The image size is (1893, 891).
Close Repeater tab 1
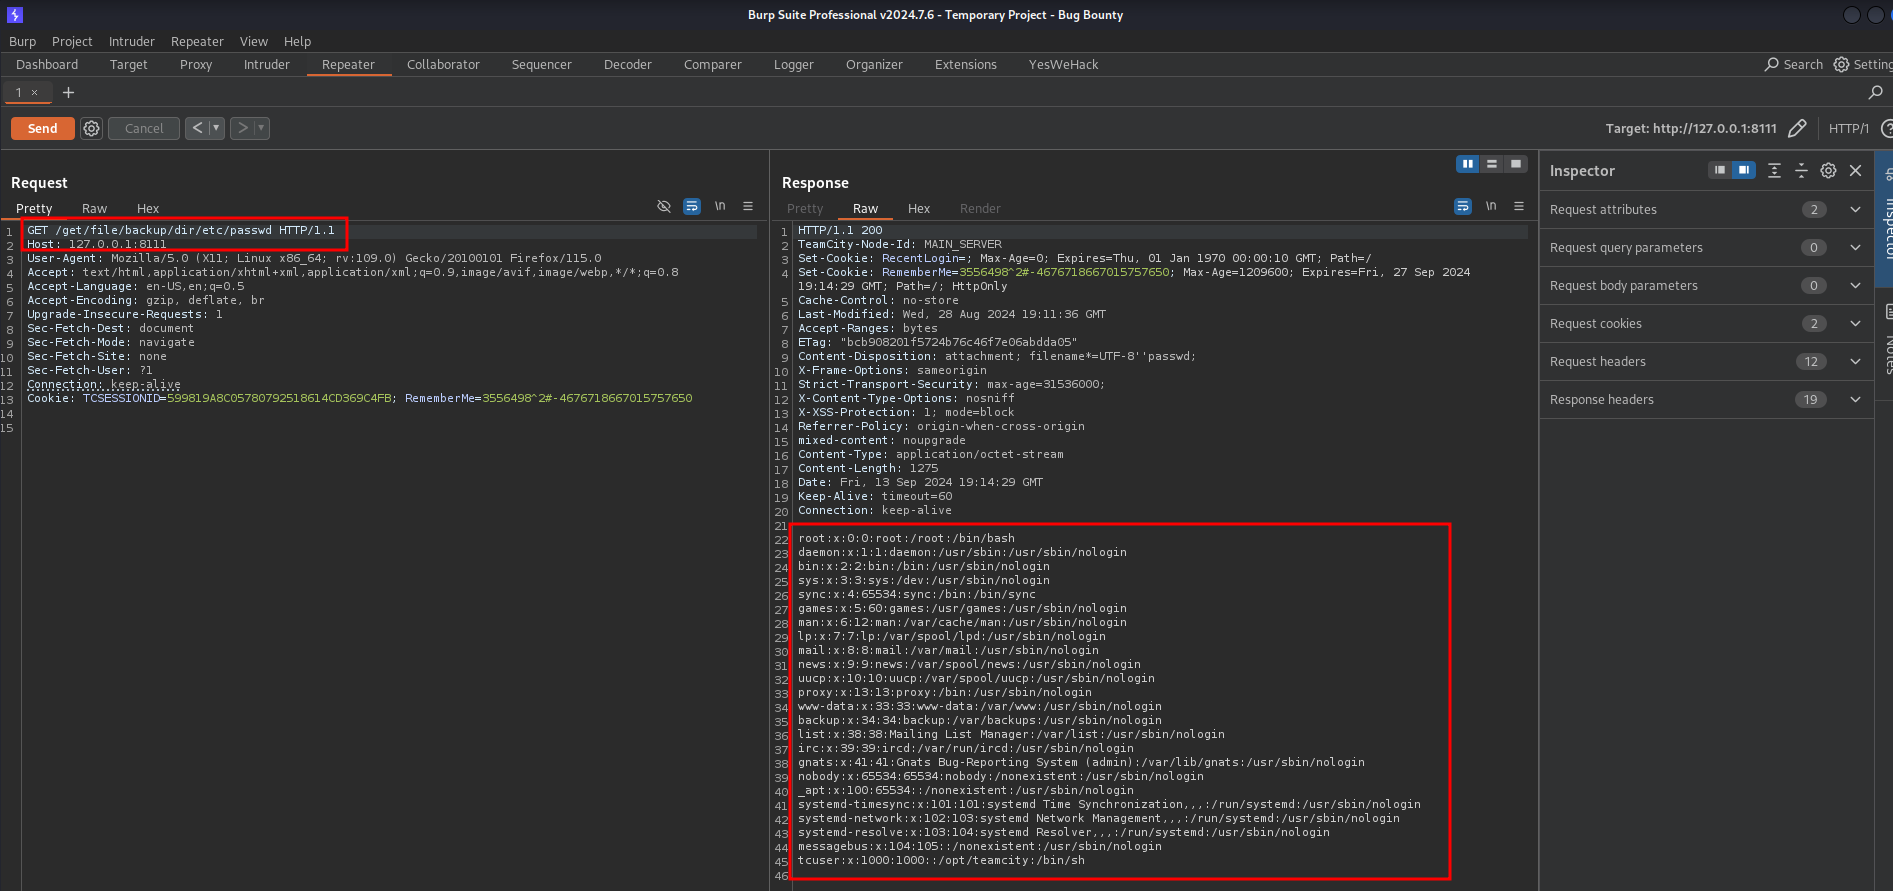35,92
